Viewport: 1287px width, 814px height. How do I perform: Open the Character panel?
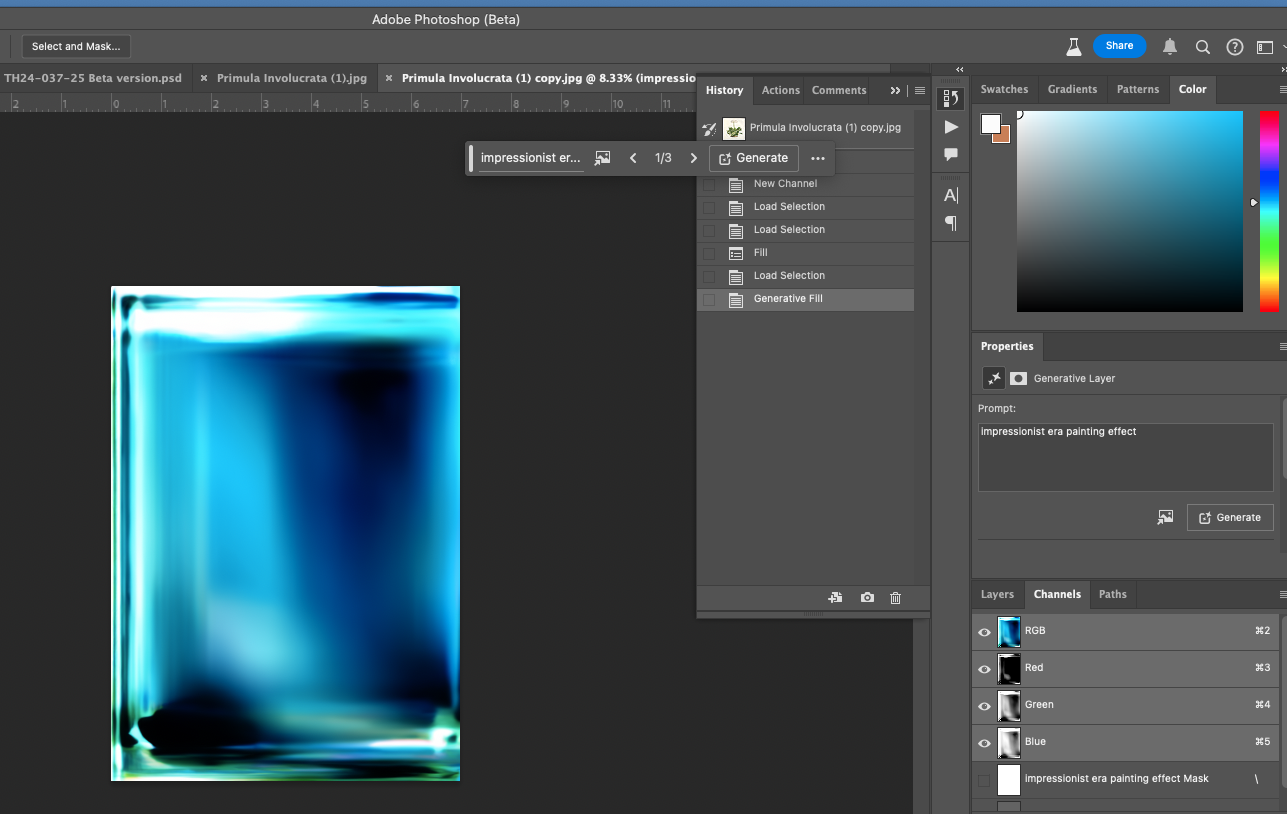click(x=950, y=195)
